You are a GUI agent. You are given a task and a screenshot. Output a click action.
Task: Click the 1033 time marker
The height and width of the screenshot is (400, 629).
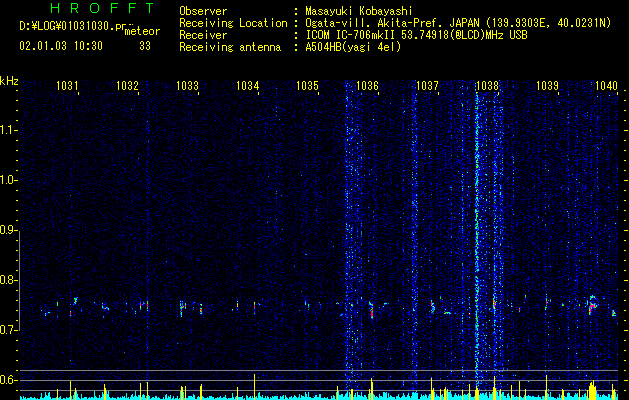[x=187, y=86]
